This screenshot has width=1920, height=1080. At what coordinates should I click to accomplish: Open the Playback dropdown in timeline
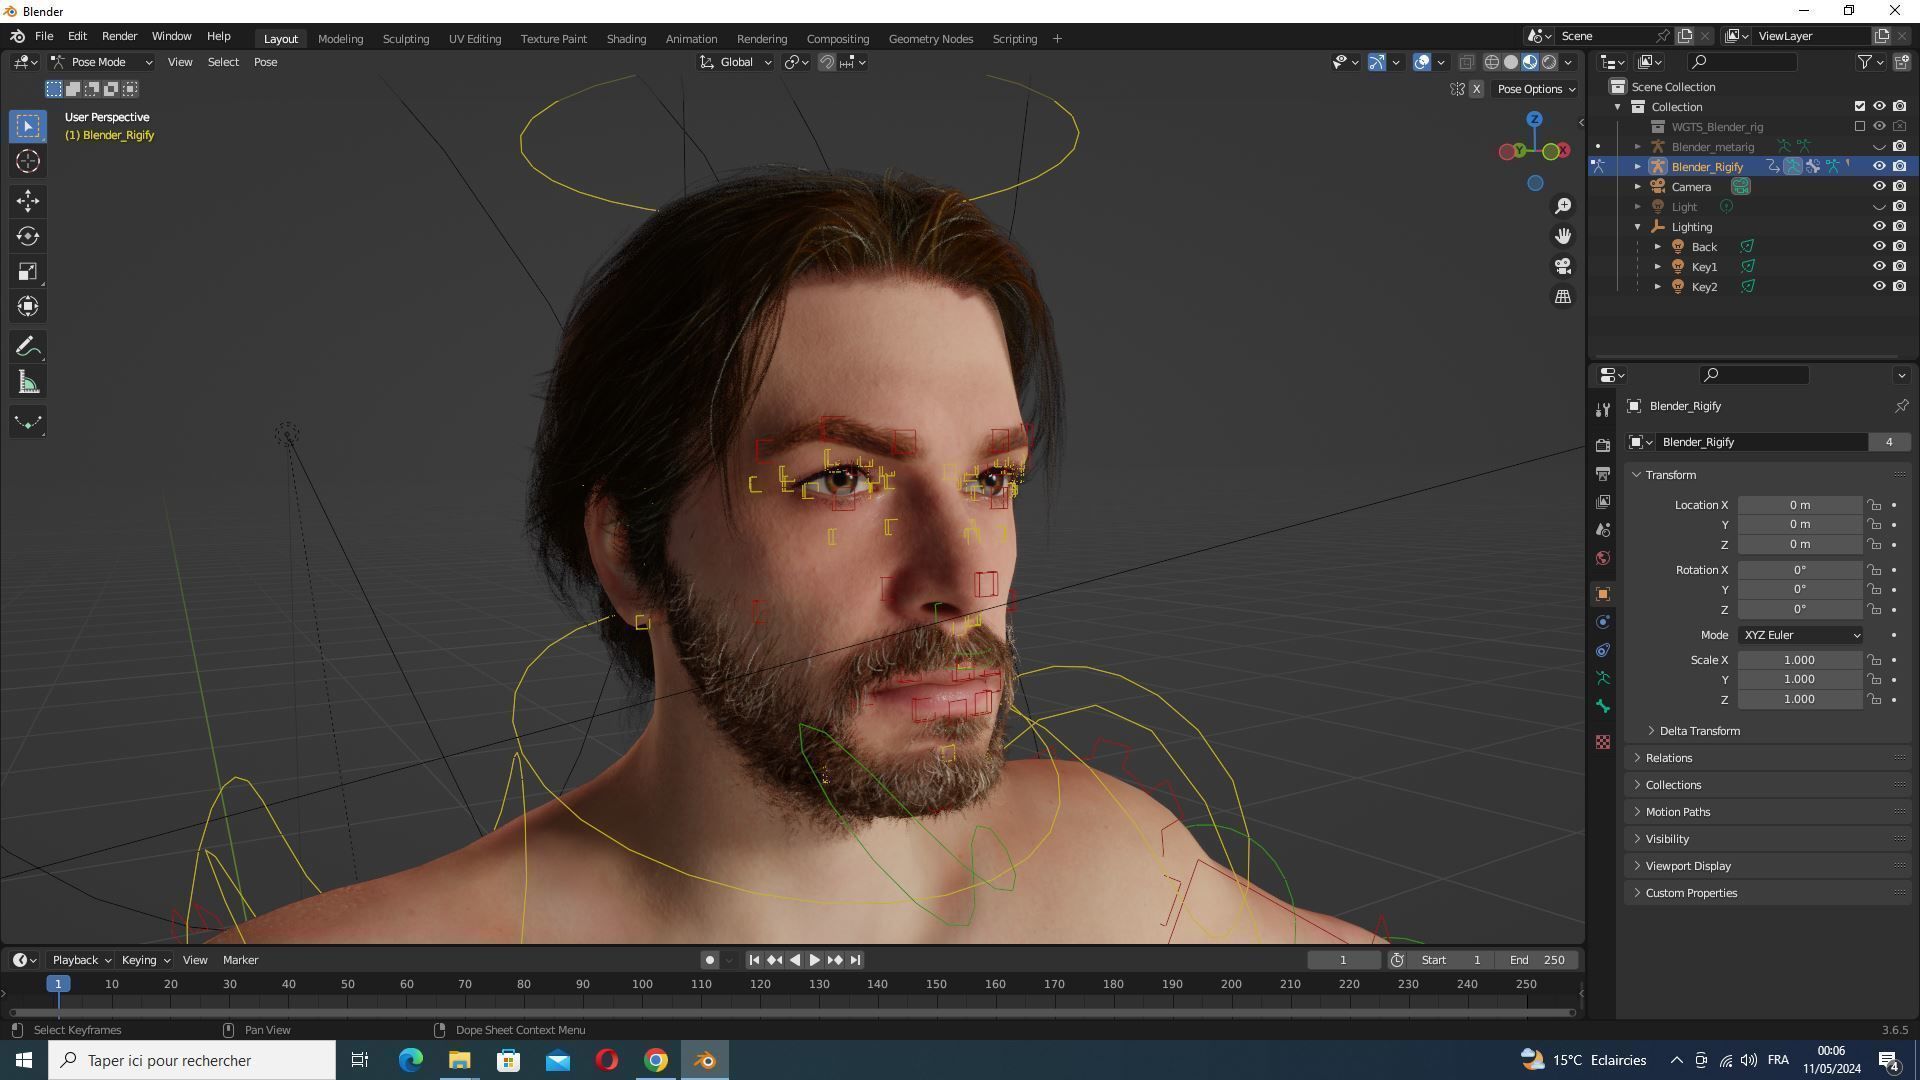(81, 960)
